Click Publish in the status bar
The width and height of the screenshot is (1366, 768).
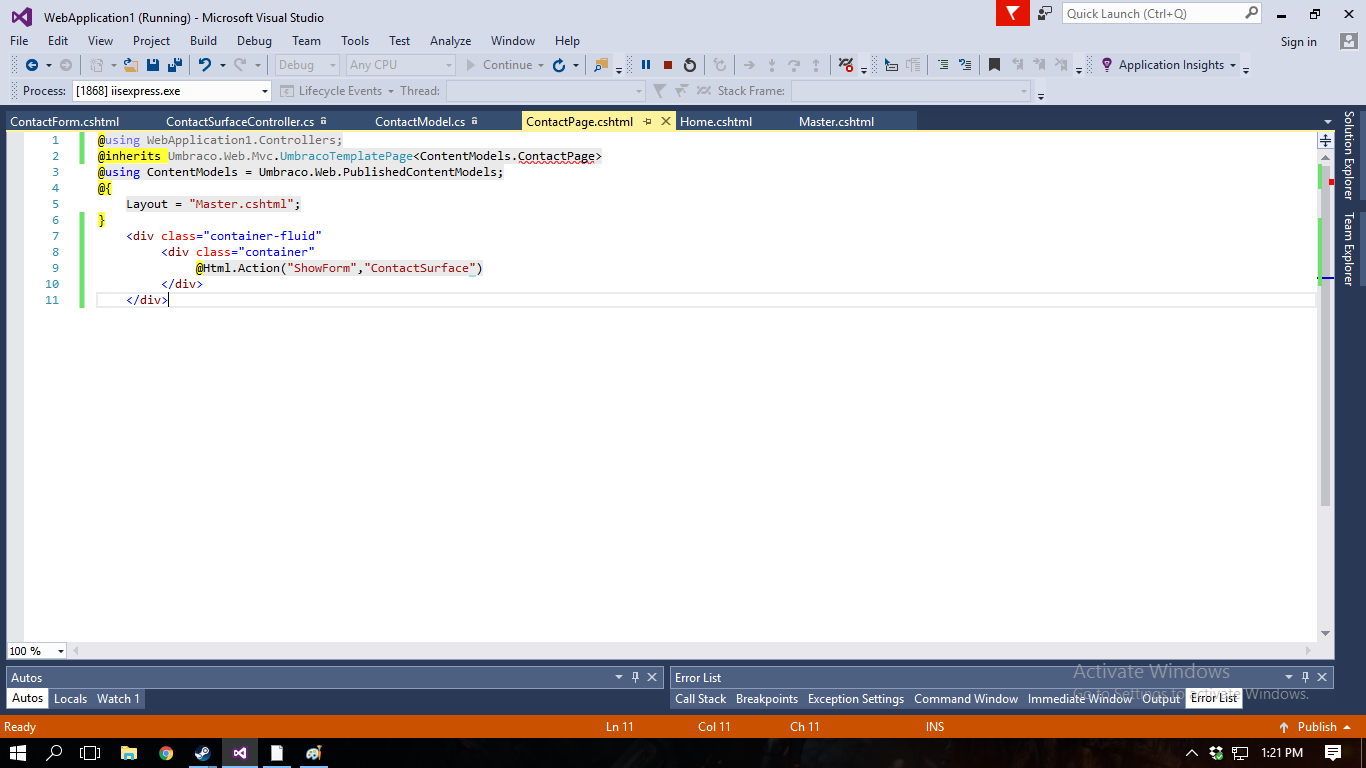click(x=1318, y=727)
